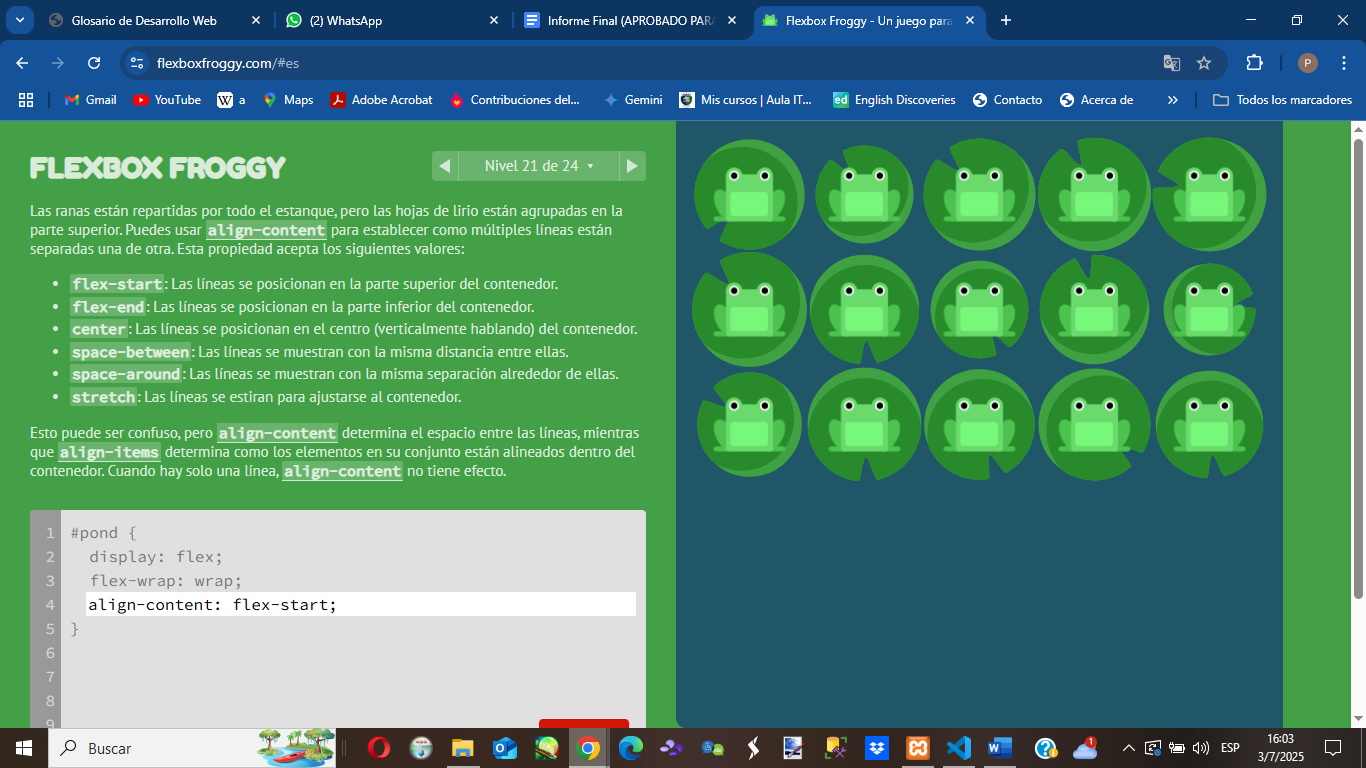
Task: Click the address bar URL flexboxfroggy.com
Action: pyautogui.click(x=228, y=63)
